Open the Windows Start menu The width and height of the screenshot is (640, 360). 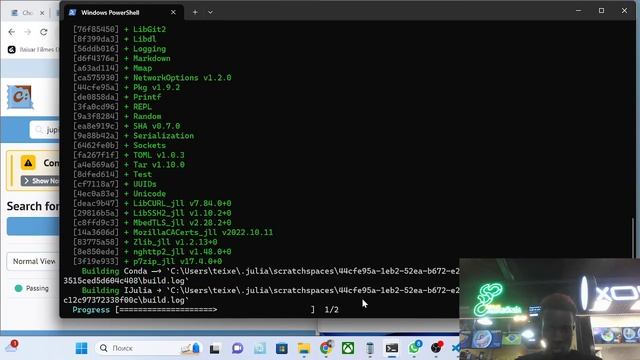click(82, 348)
